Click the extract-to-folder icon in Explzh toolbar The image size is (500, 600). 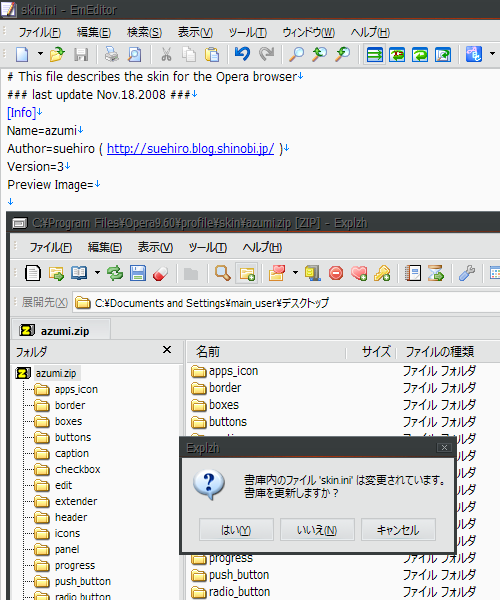click(x=56, y=273)
